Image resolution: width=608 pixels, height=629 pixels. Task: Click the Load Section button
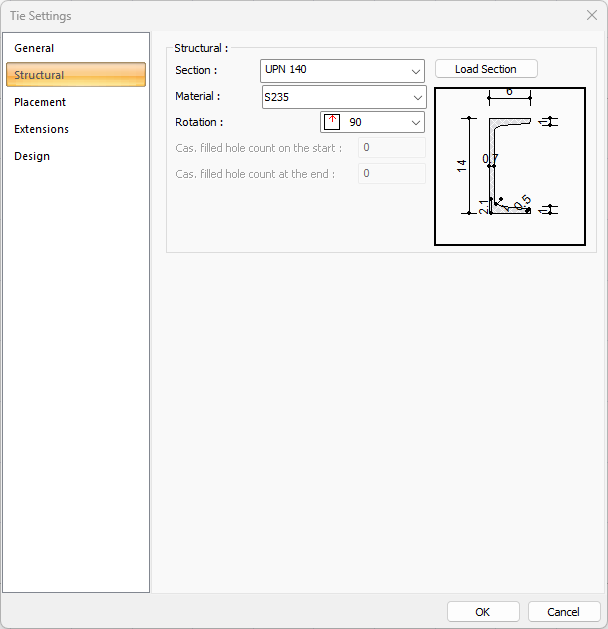coord(486,69)
